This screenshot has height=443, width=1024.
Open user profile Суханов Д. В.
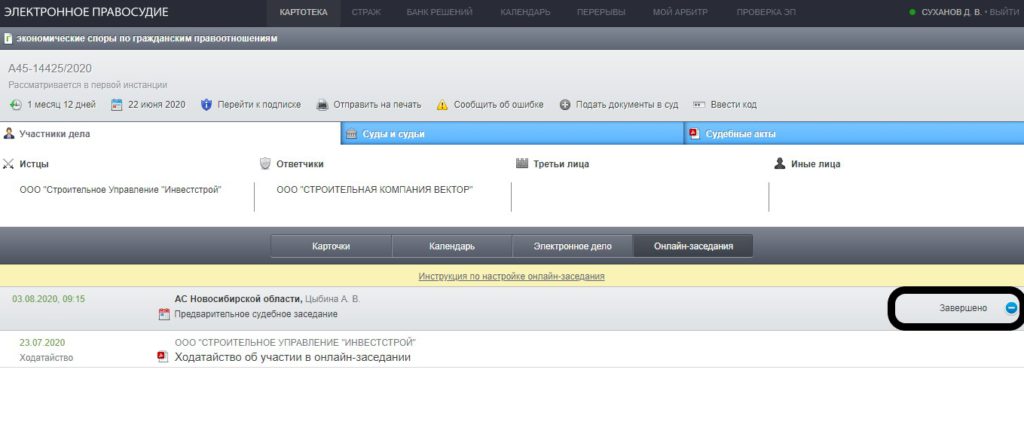[951, 12]
